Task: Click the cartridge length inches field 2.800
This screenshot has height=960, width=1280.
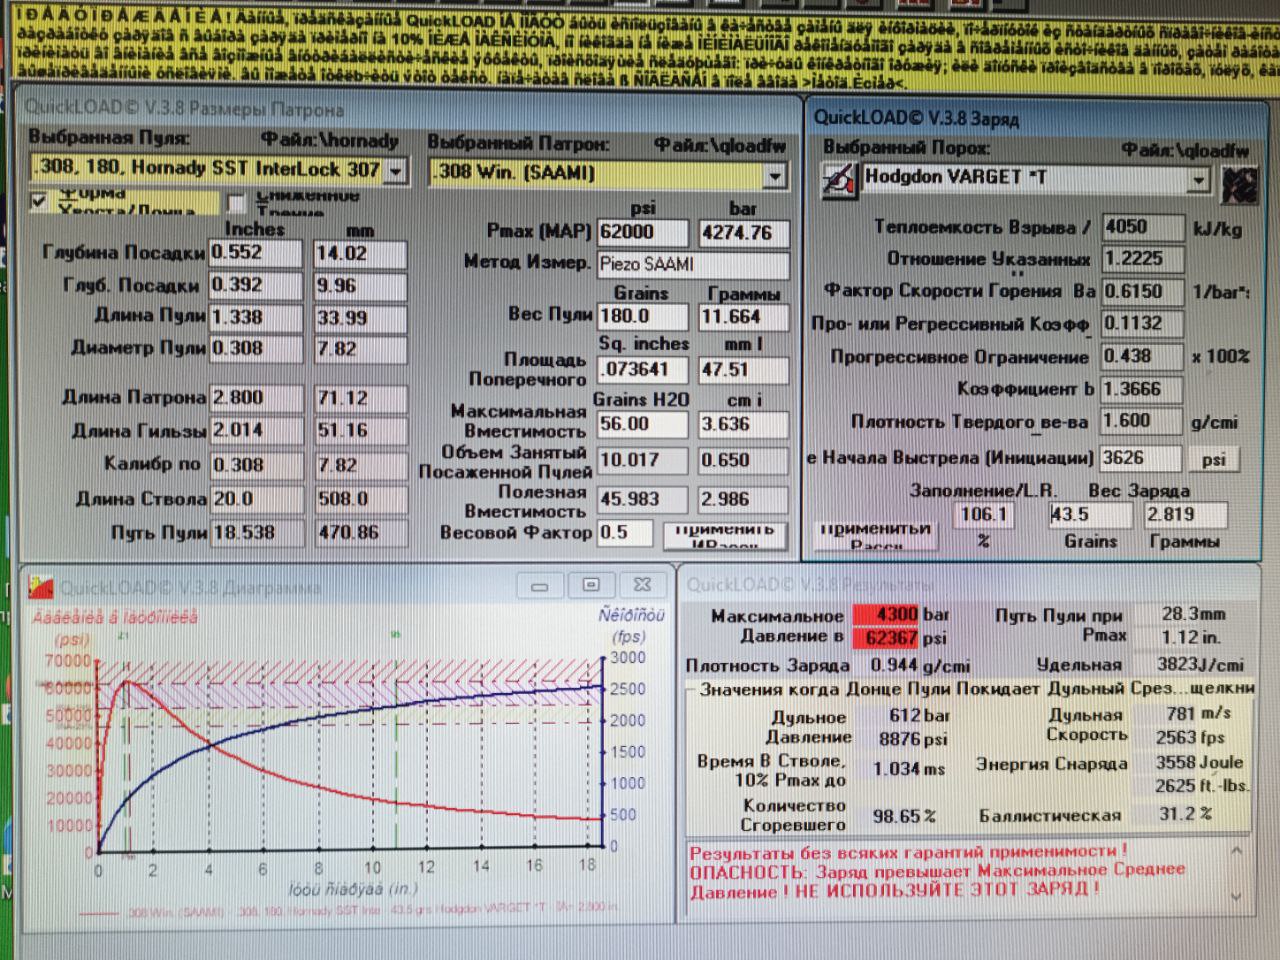Action: 256,398
